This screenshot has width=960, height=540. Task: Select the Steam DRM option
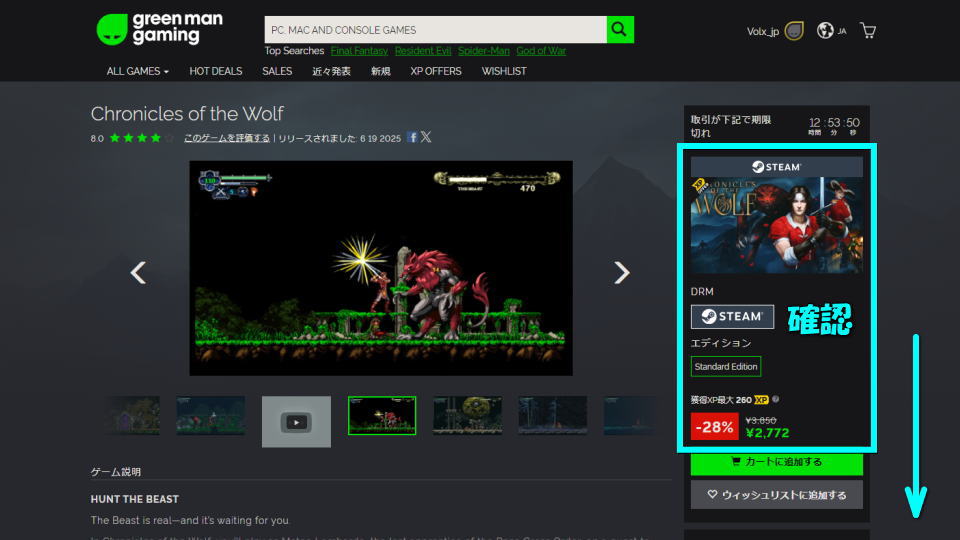tap(732, 317)
